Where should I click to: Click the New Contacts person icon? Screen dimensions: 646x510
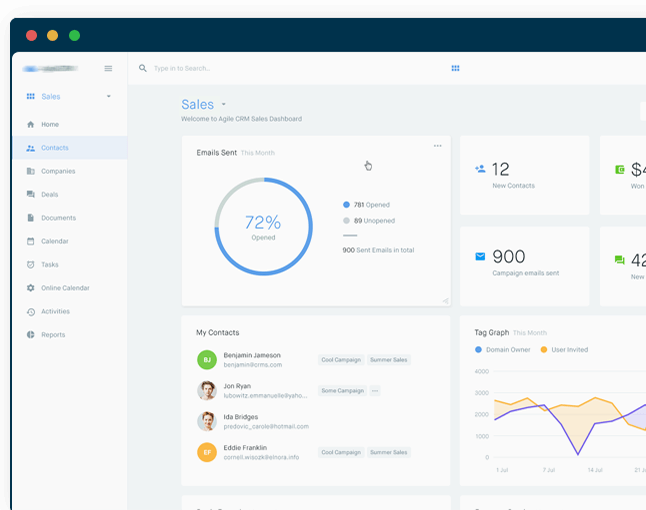(x=480, y=170)
